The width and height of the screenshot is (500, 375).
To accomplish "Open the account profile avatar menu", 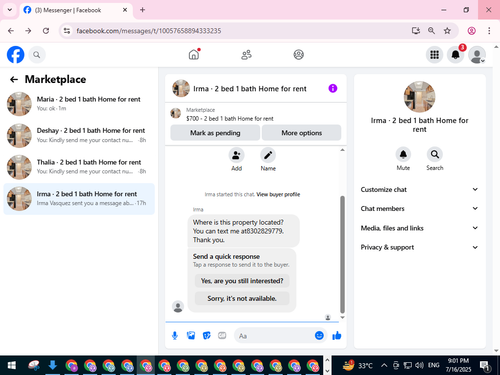I will pyautogui.click(x=477, y=55).
